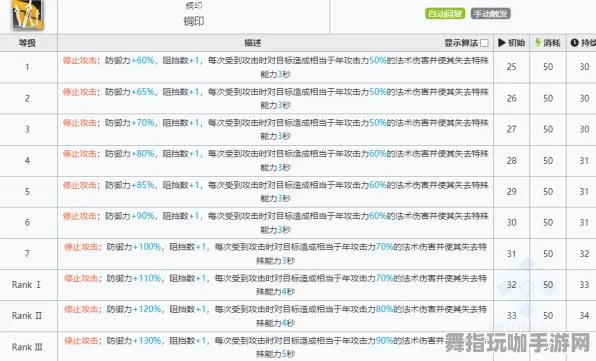This screenshot has width=596, height=361.
Task: Click initial SP value 29
Action: [x=512, y=192]
